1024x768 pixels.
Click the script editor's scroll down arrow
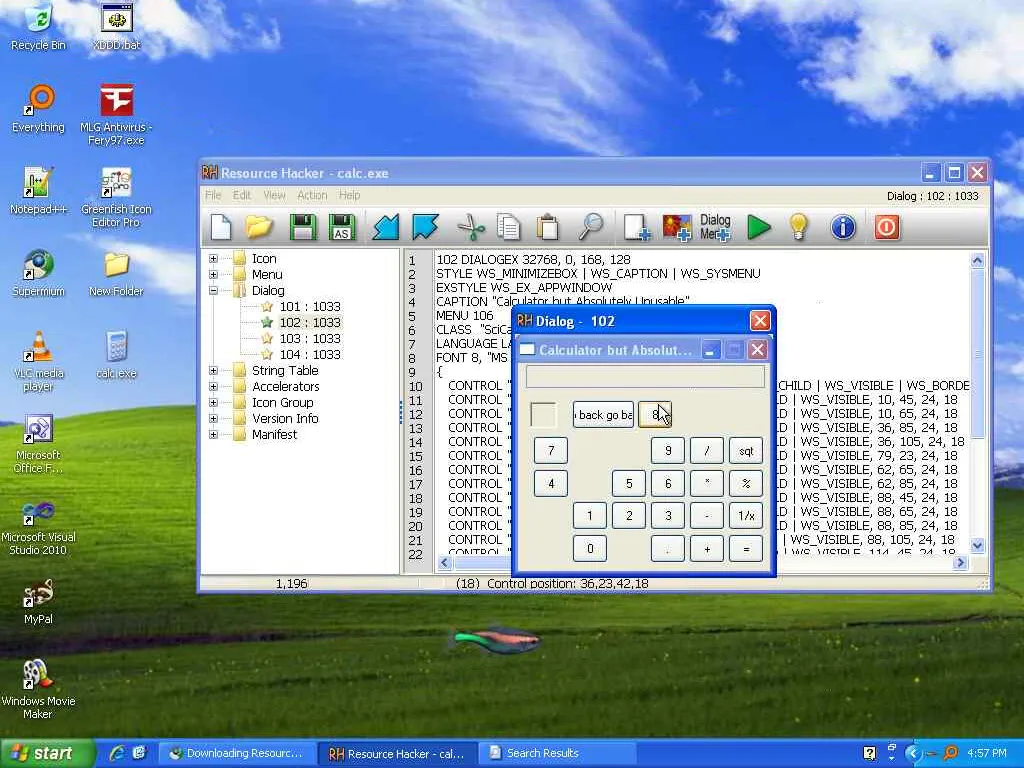pos(977,545)
